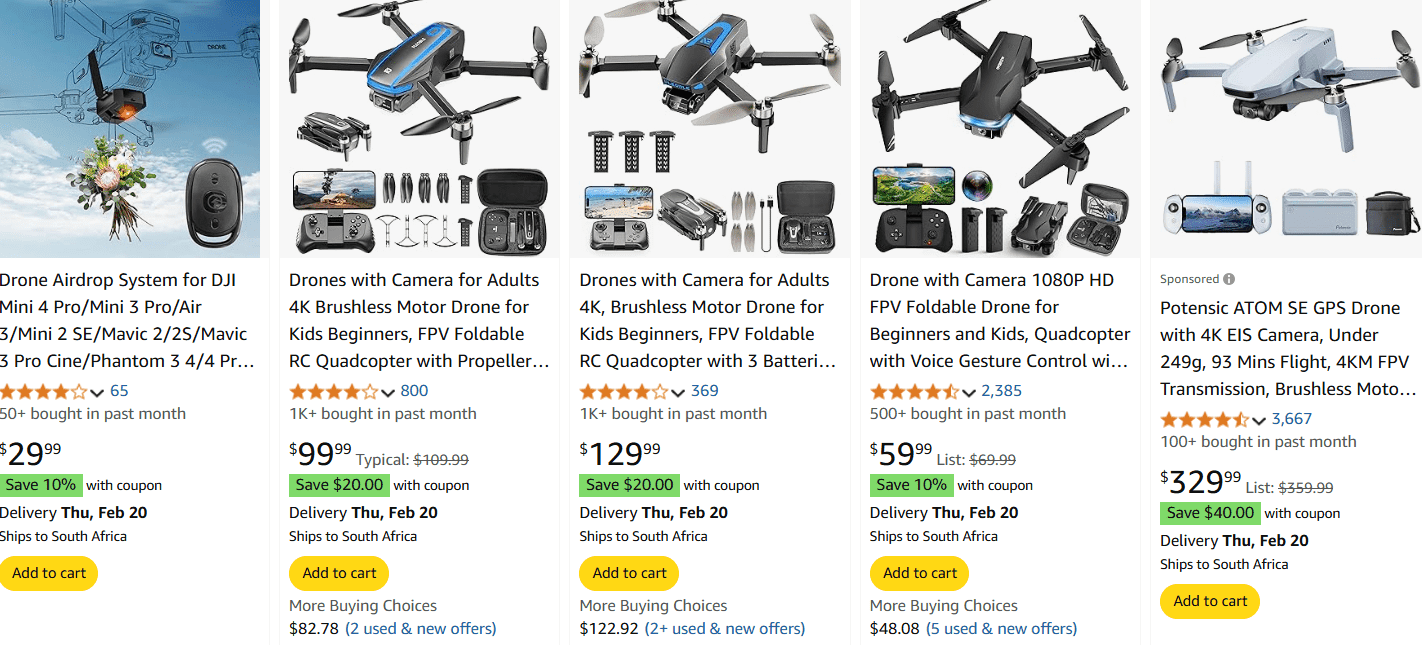
Task: Add the $29.99 Drone Airdrop System to cart
Action: tap(48, 573)
